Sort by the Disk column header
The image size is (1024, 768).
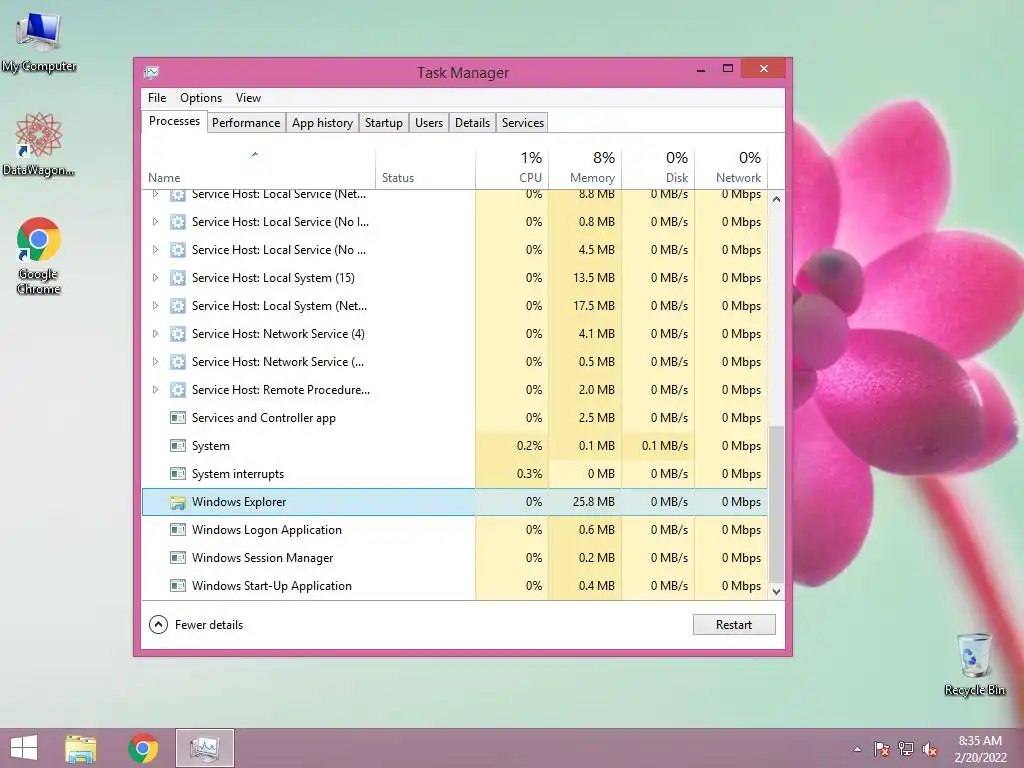(x=658, y=167)
